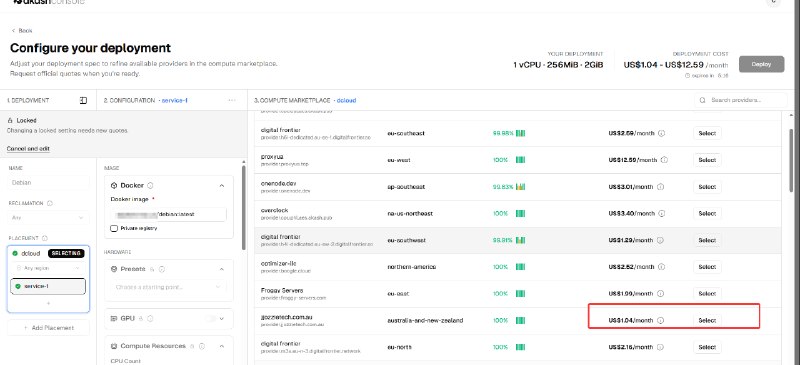The height and width of the screenshot is (365, 800).
Task: Click the '99.83%' uptime value
Action: [503, 187]
